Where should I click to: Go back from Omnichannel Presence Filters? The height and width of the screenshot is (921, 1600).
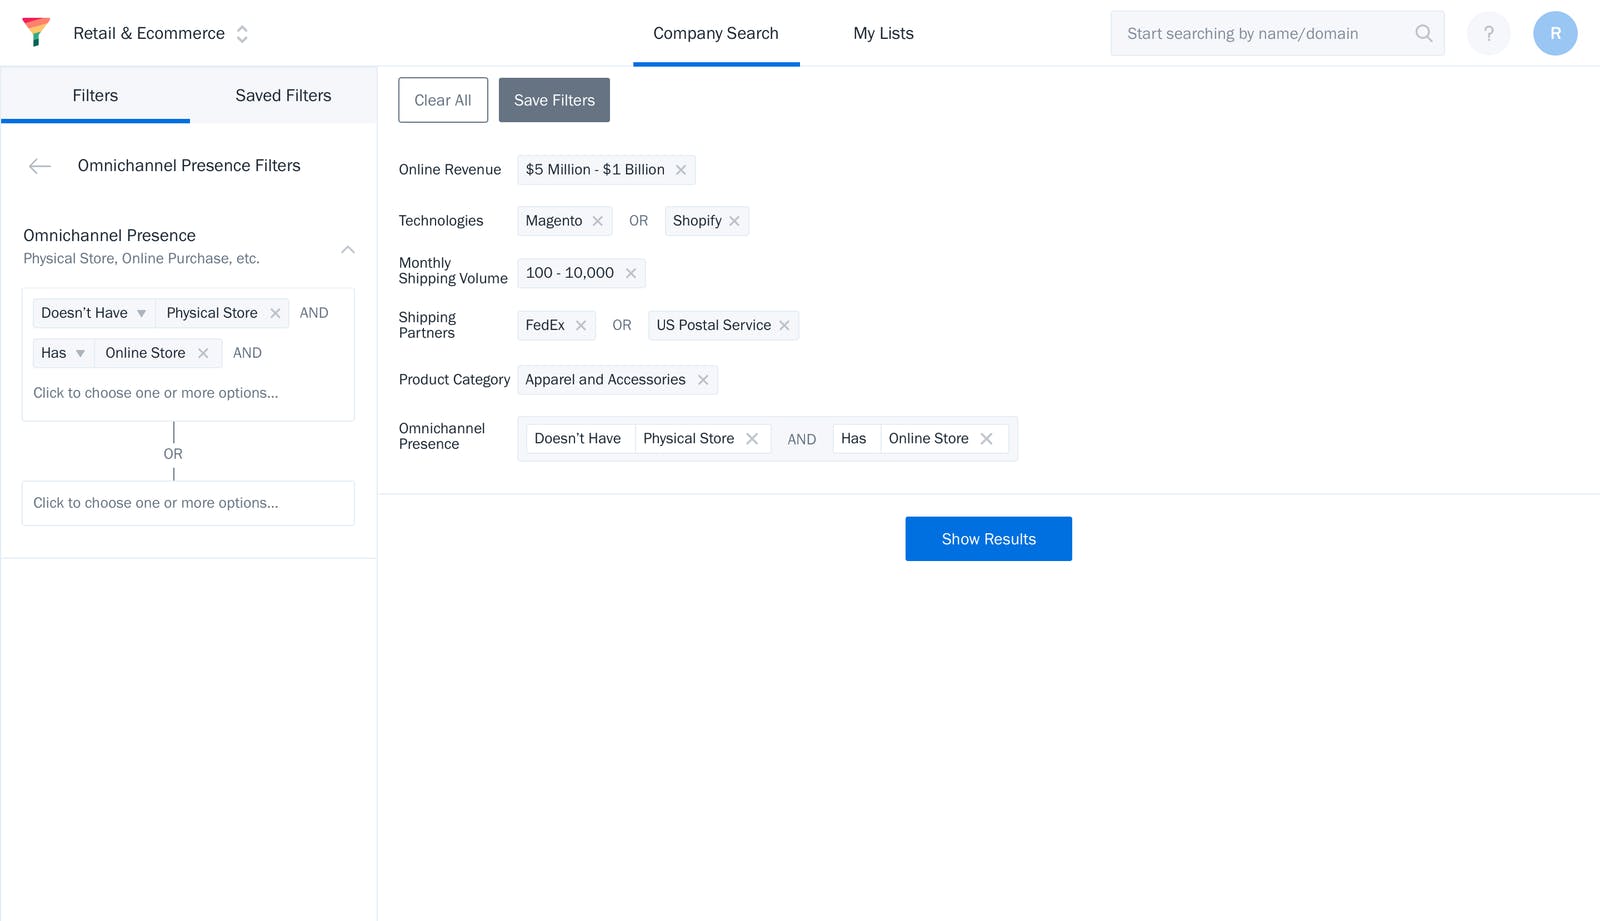[40, 166]
